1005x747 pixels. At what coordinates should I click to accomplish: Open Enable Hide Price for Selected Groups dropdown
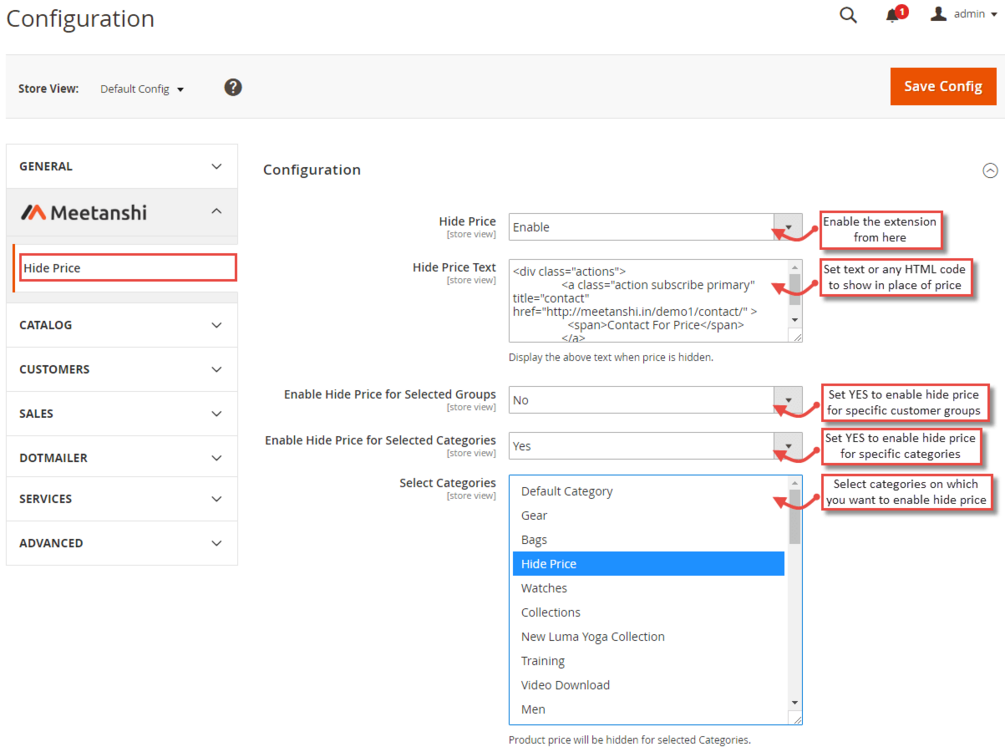click(655, 400)
